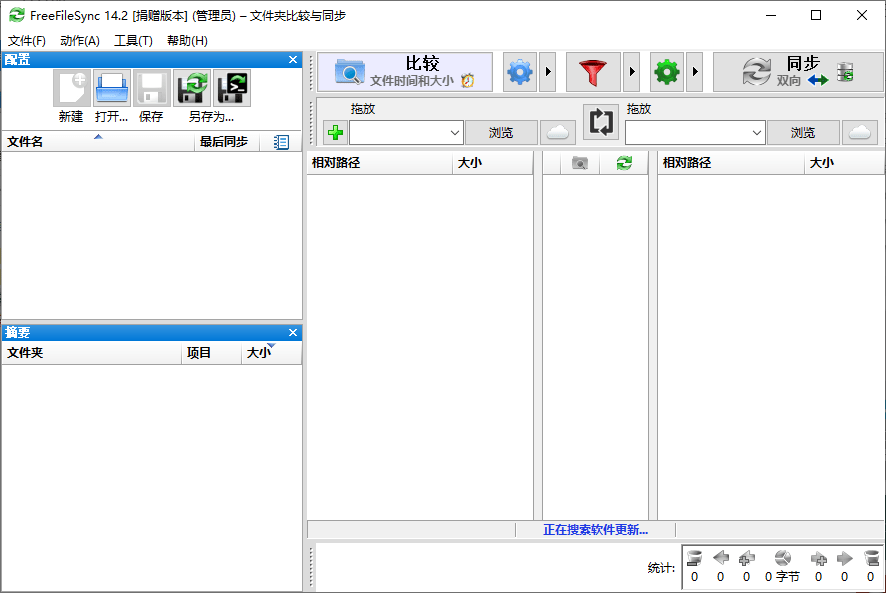The image size is (886, 593).
Task: Open comparison settings with the blue gear icon
Action: click(x=518, y=72)
